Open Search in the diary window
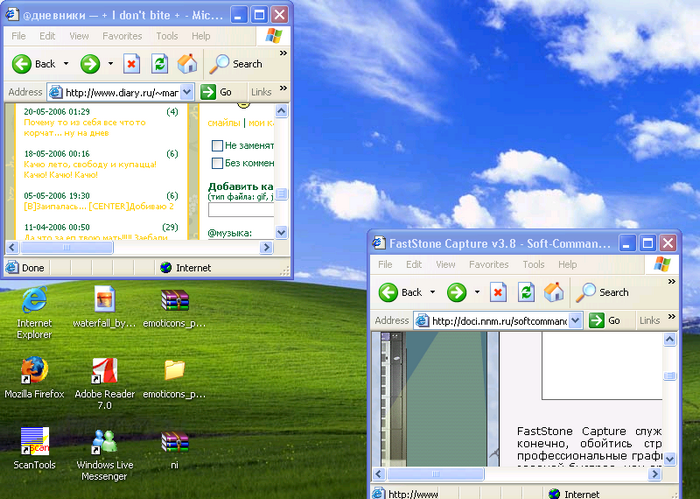 point(236,64)
